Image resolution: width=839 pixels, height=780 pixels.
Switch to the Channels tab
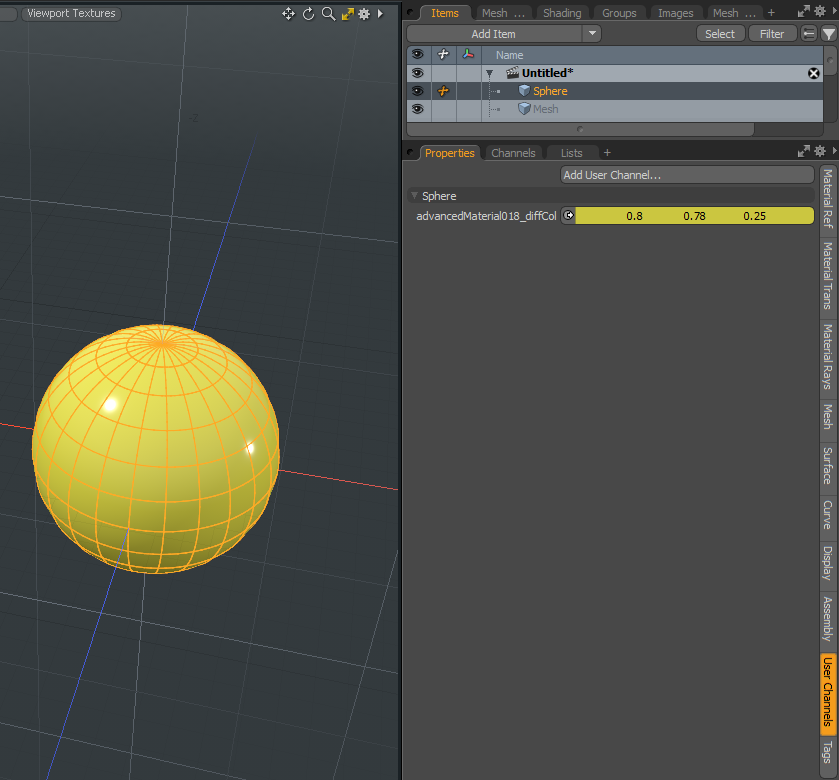pyautogui.click(x=513, y=153)
